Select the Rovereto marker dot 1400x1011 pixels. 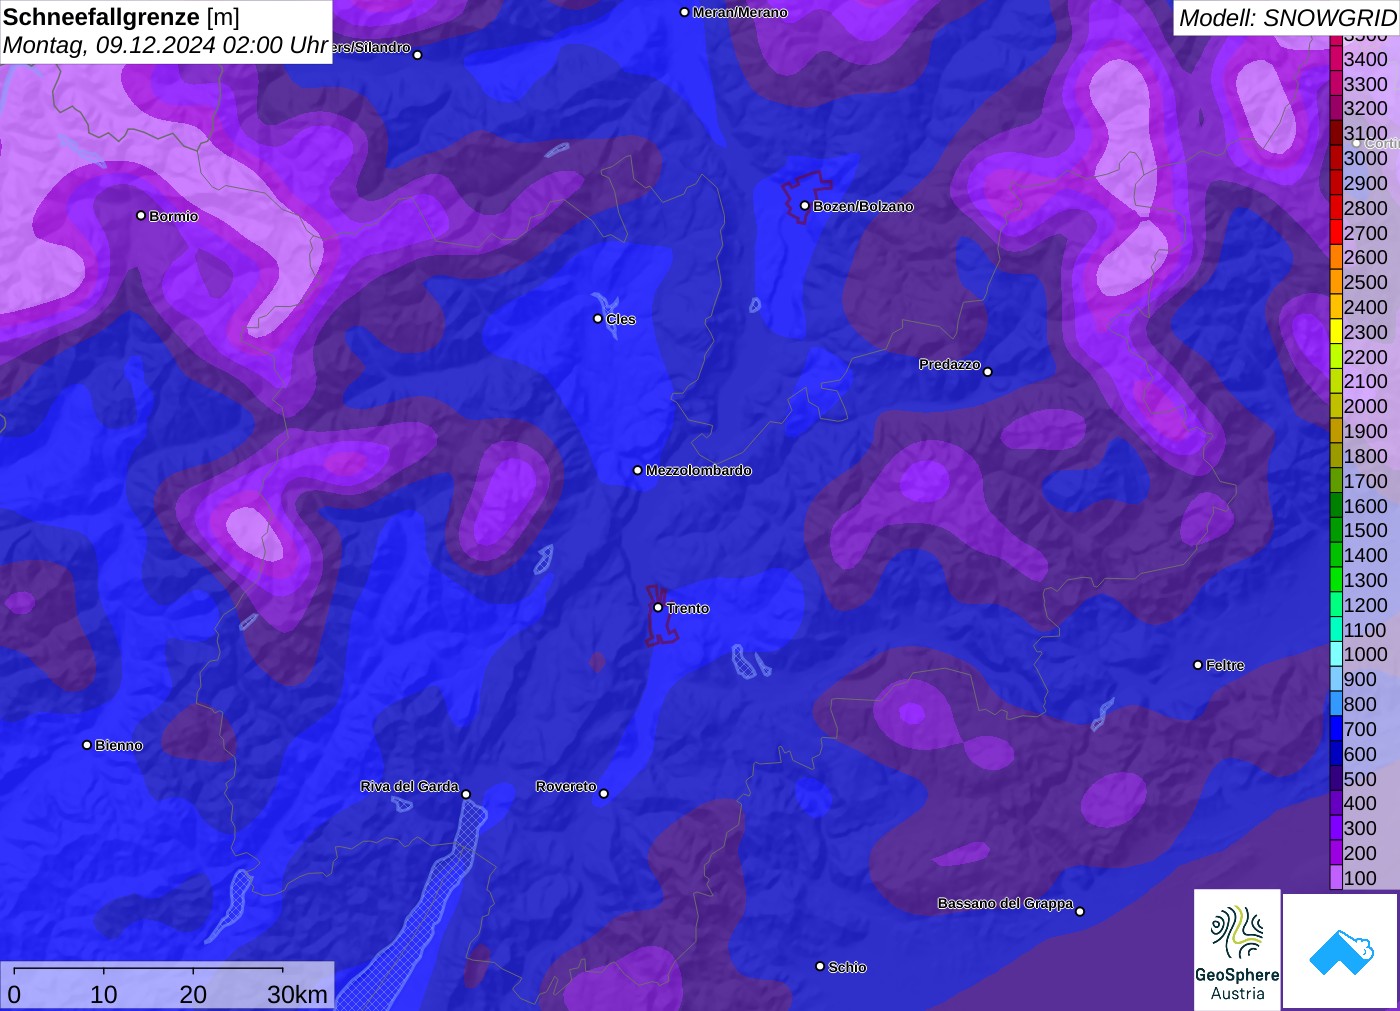604,794
